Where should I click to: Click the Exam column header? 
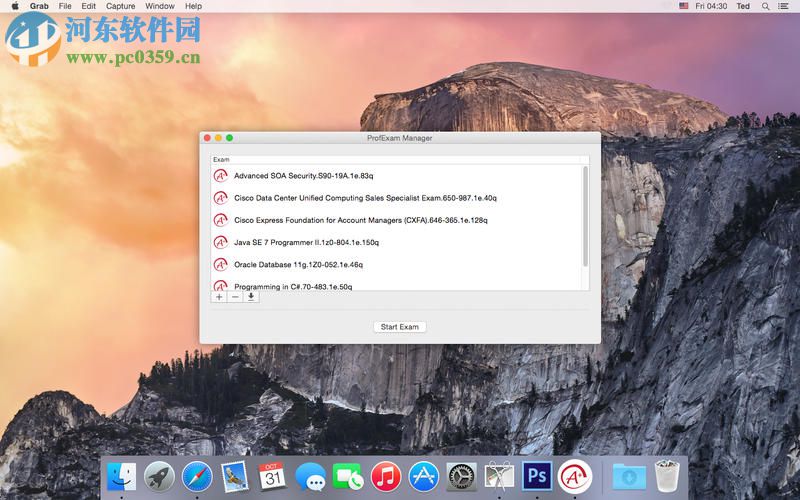click(x=395, y=160)
